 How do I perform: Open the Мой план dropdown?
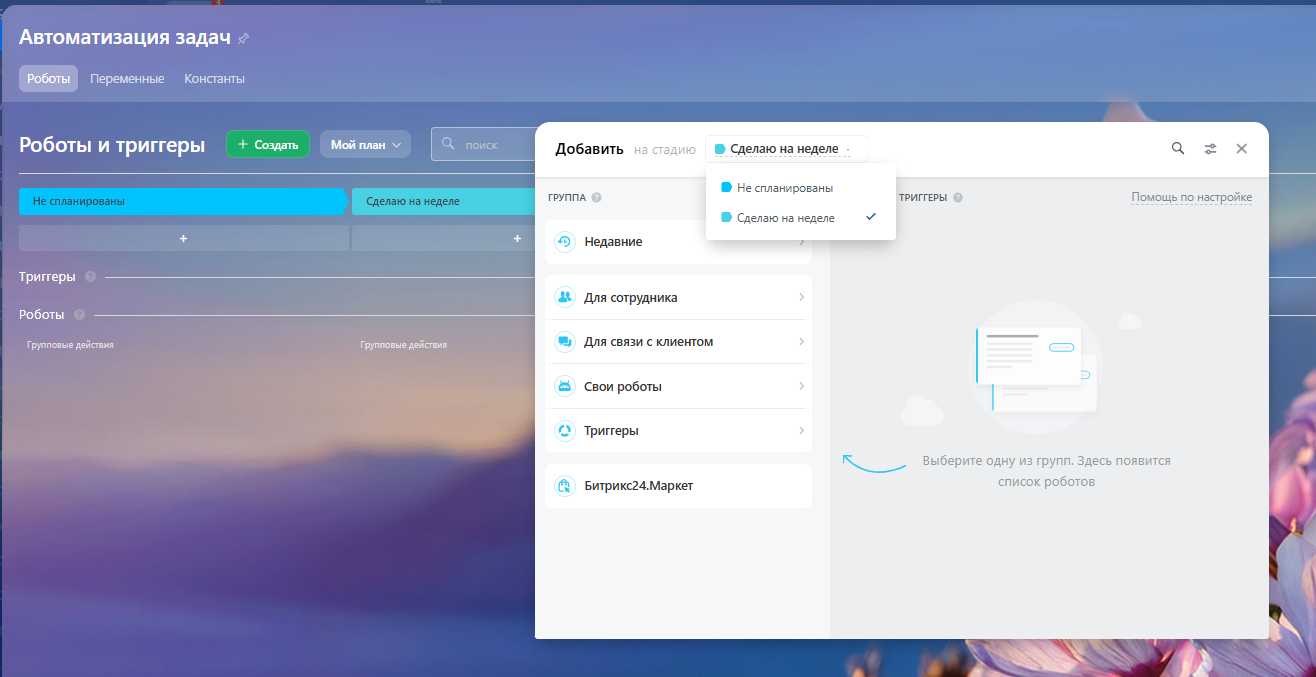[365, 145]
